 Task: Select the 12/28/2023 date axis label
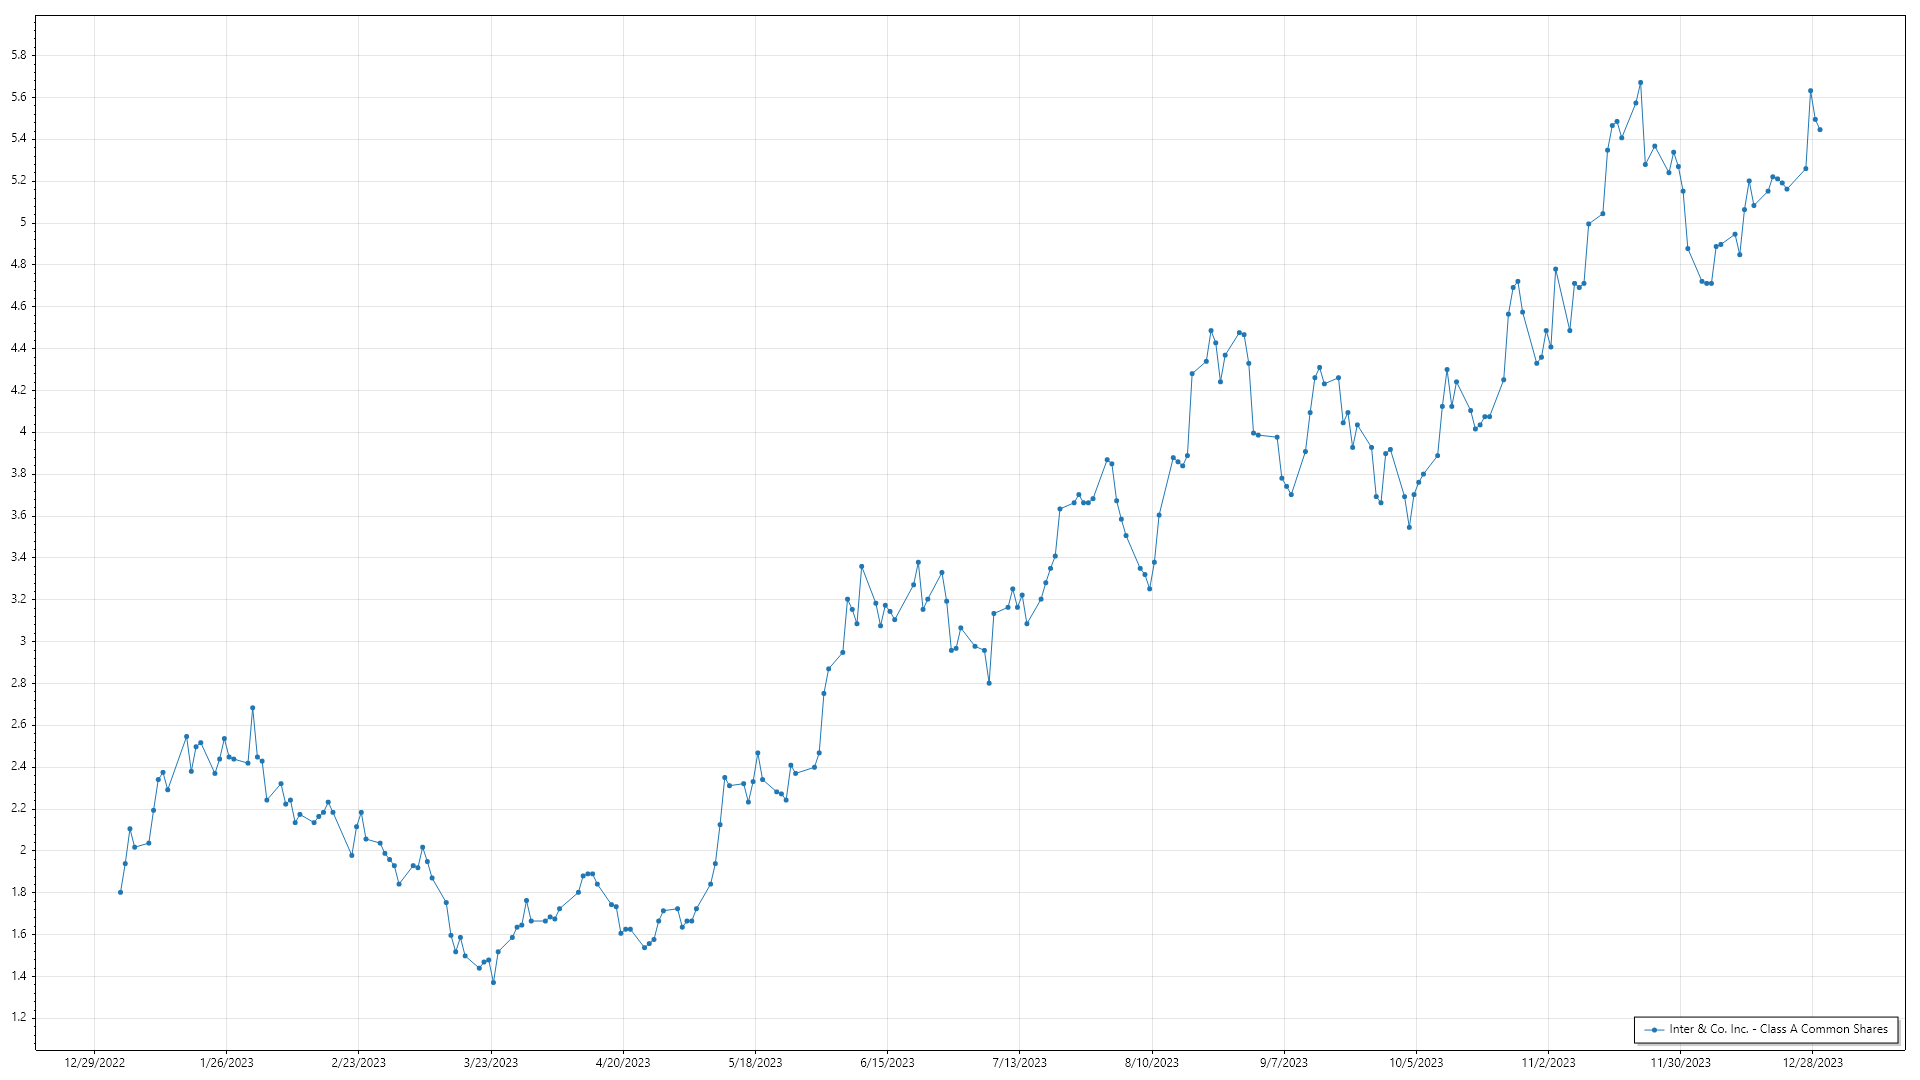1812,1063
